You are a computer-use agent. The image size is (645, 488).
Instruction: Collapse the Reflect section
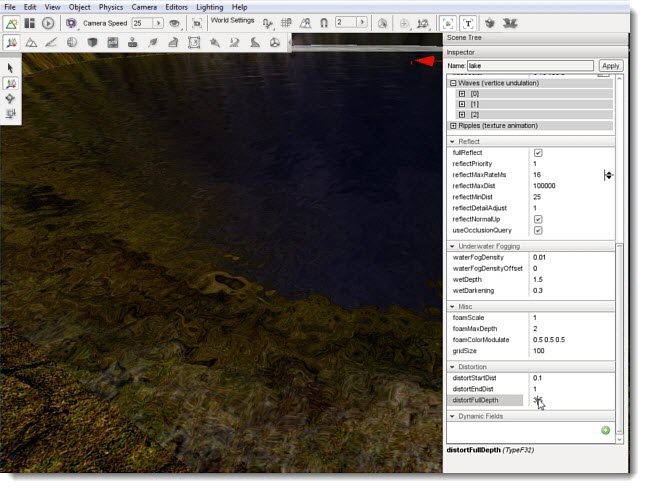point(452,142)
